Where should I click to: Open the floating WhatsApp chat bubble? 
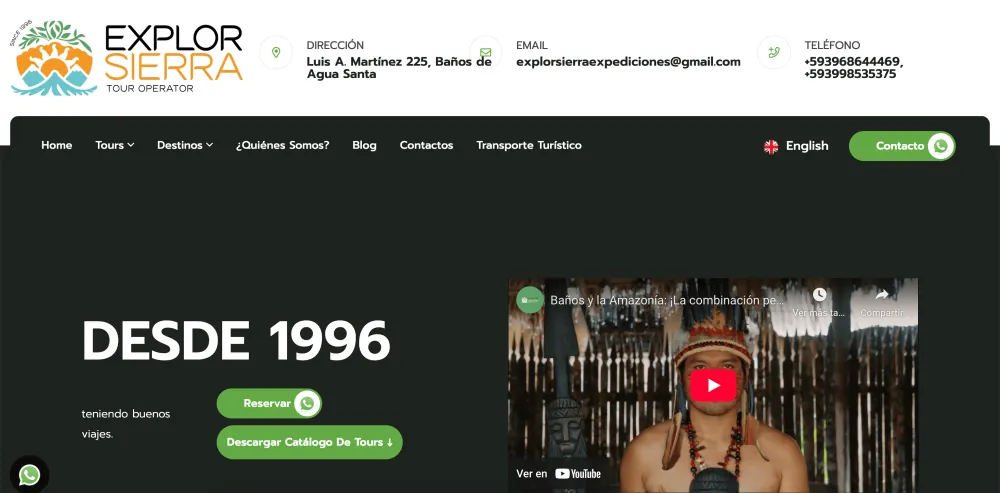click(29, 475)
